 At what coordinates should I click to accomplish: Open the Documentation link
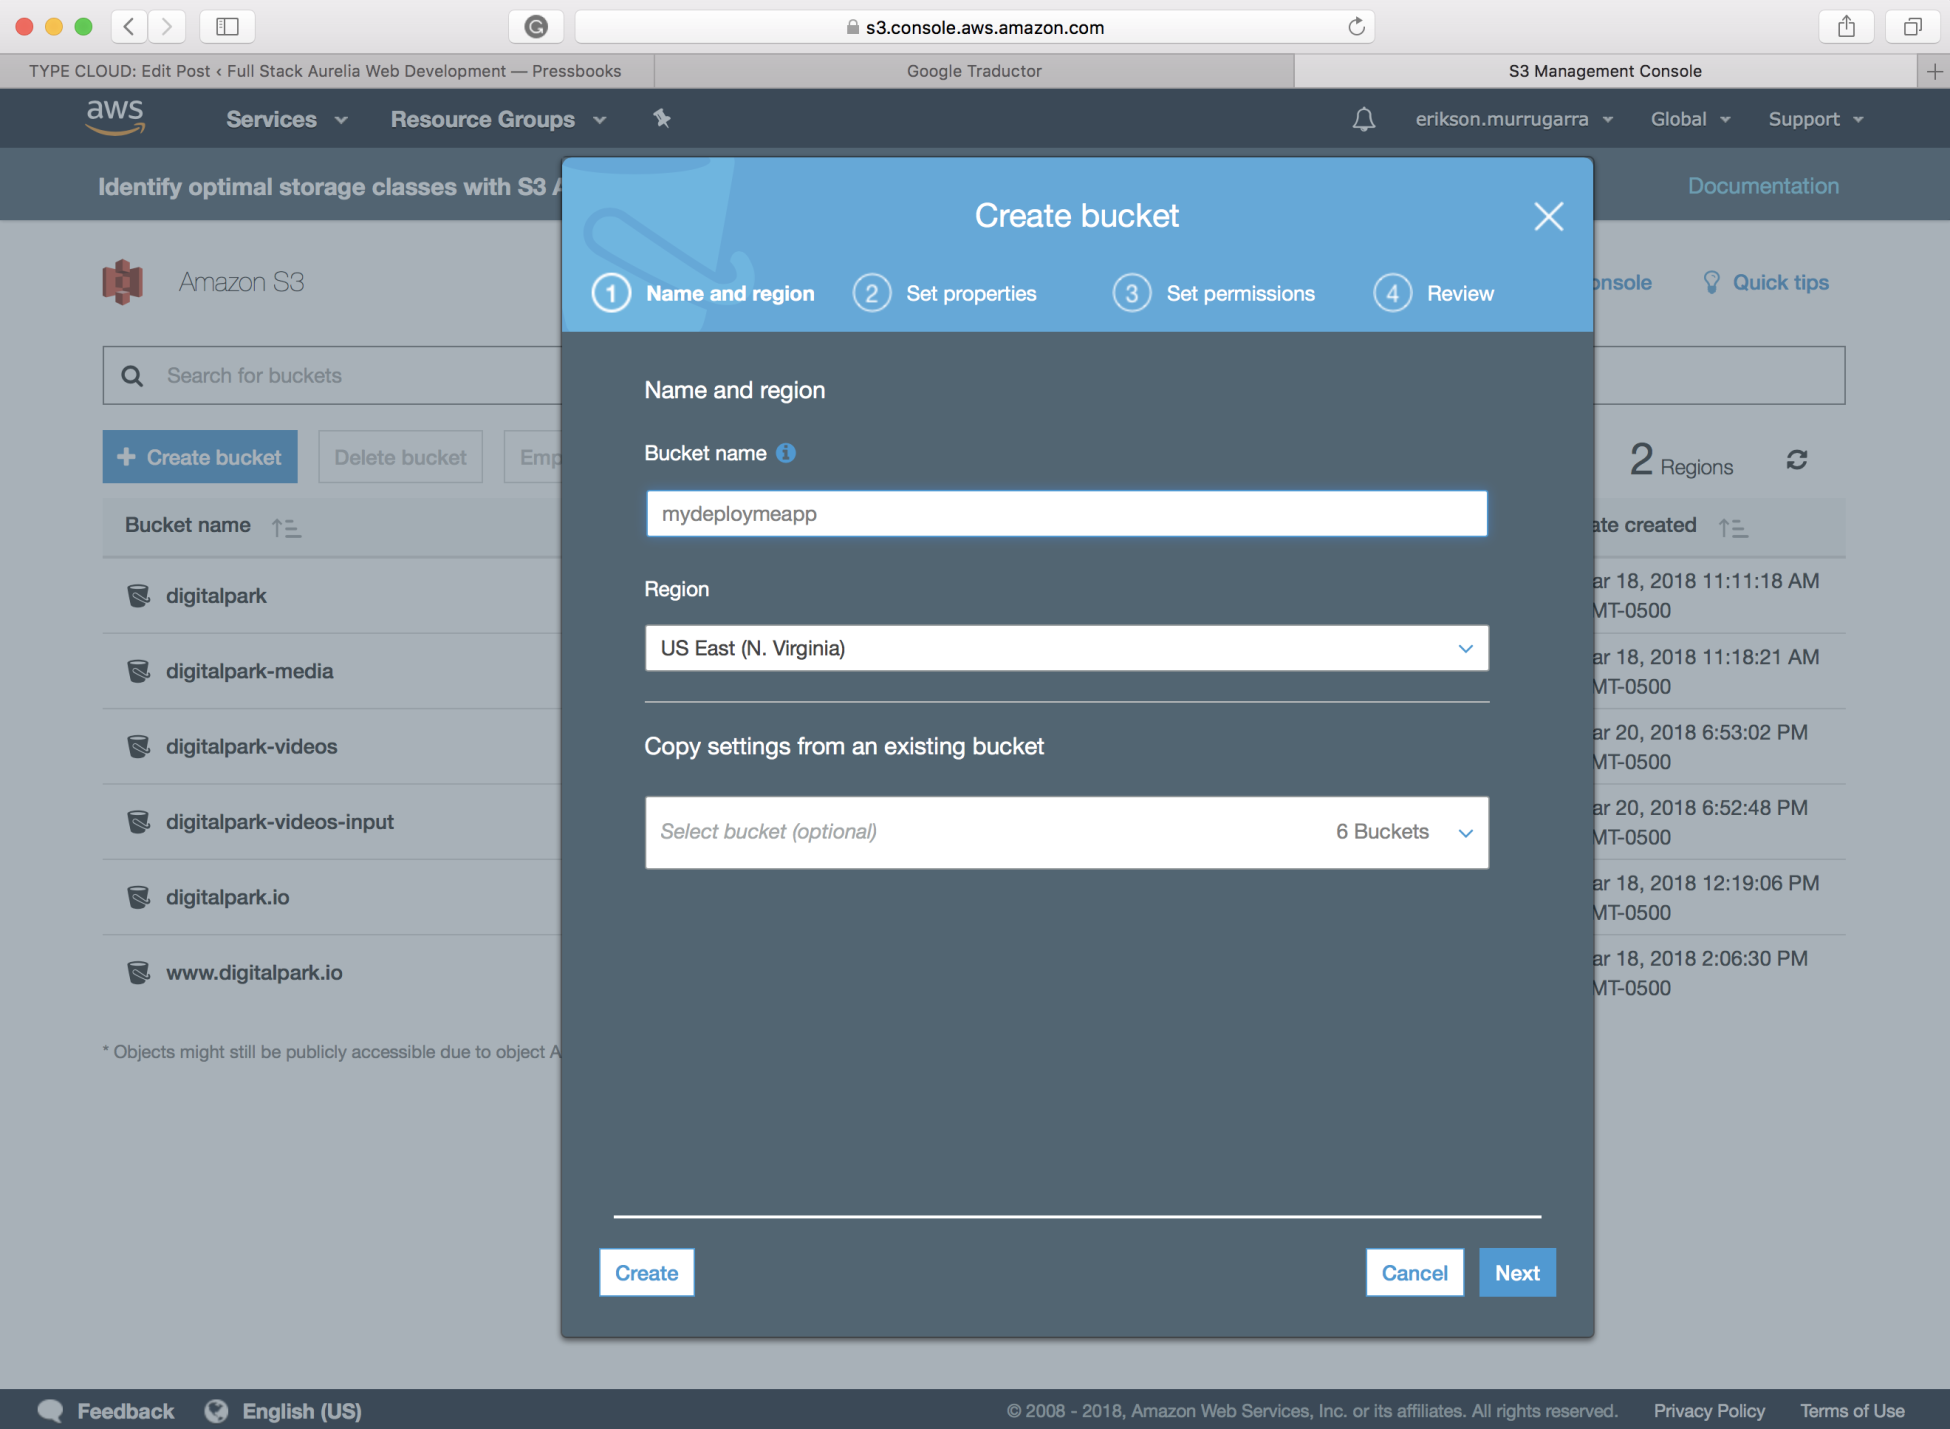pyautogui.click(x=1763, y=186)
